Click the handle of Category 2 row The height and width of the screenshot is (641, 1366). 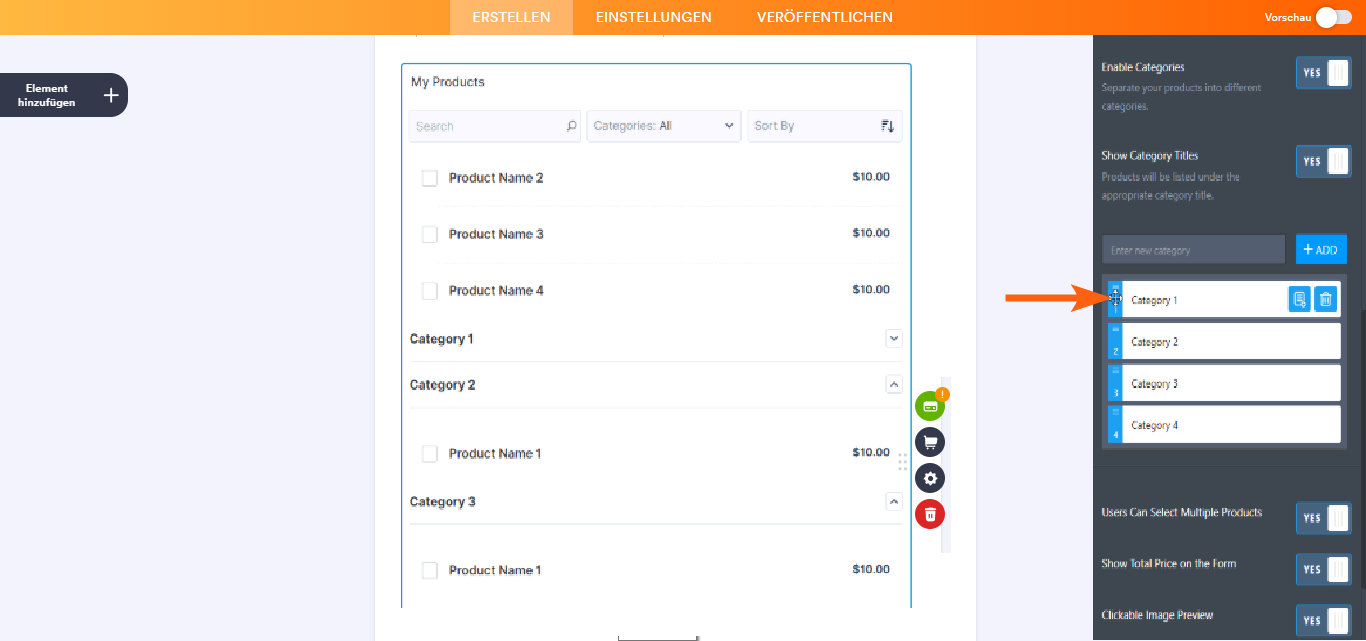pyautogui.click(x=1115, y=341)
